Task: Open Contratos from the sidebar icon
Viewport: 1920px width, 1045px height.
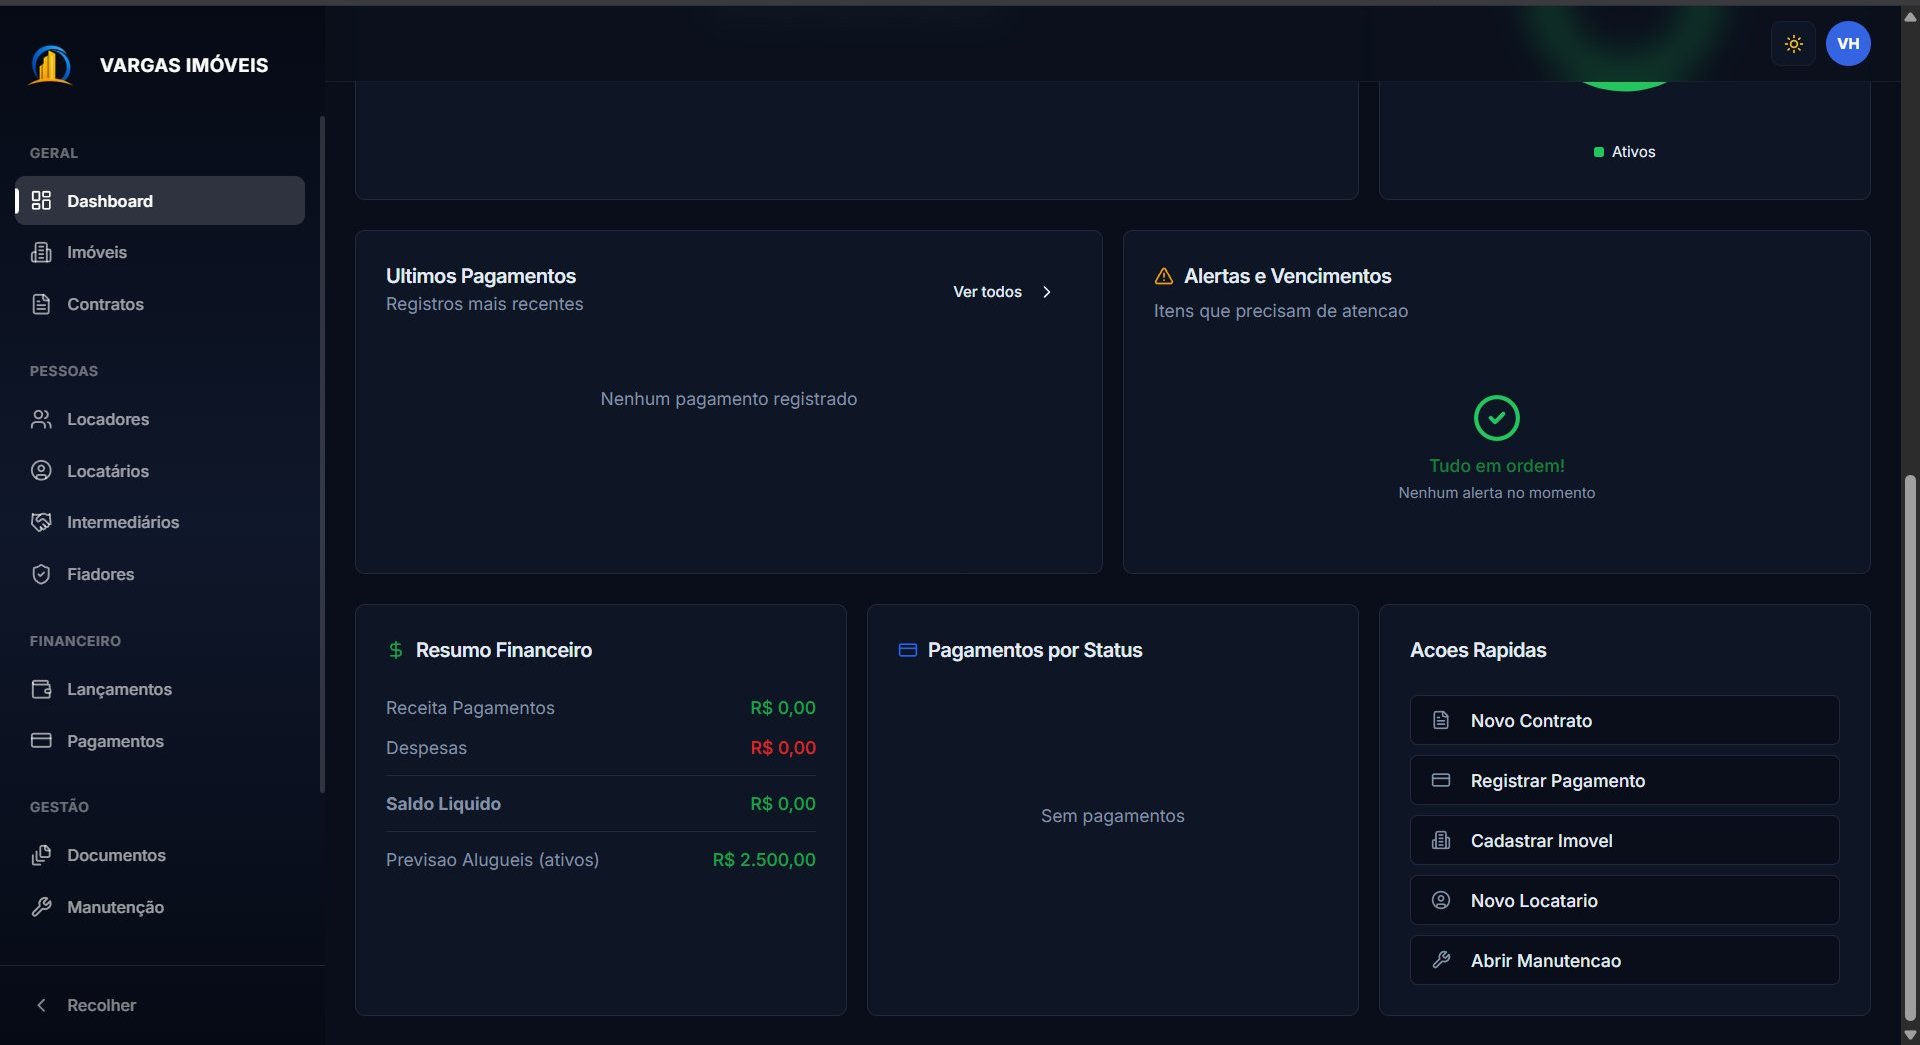Action: [x=41, y=304]
